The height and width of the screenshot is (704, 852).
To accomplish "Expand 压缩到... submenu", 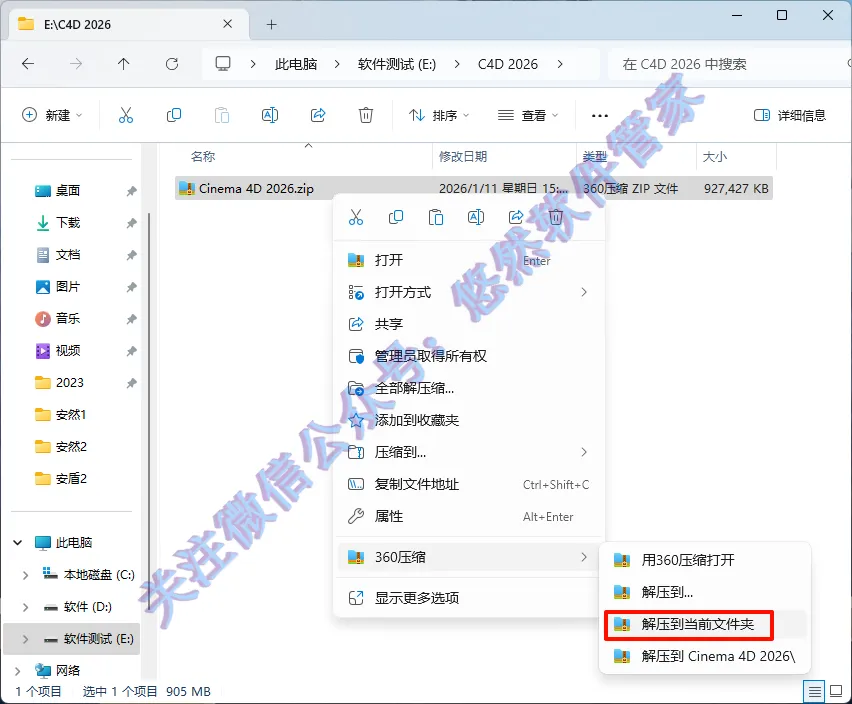I will click(468, 452).
